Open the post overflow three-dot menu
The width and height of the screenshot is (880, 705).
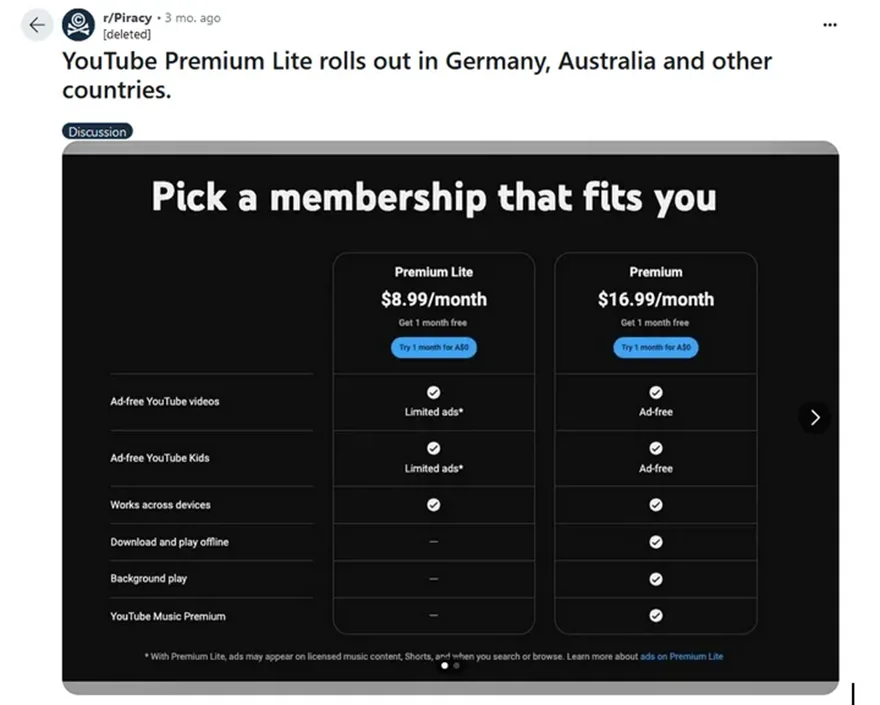(829, 24)
